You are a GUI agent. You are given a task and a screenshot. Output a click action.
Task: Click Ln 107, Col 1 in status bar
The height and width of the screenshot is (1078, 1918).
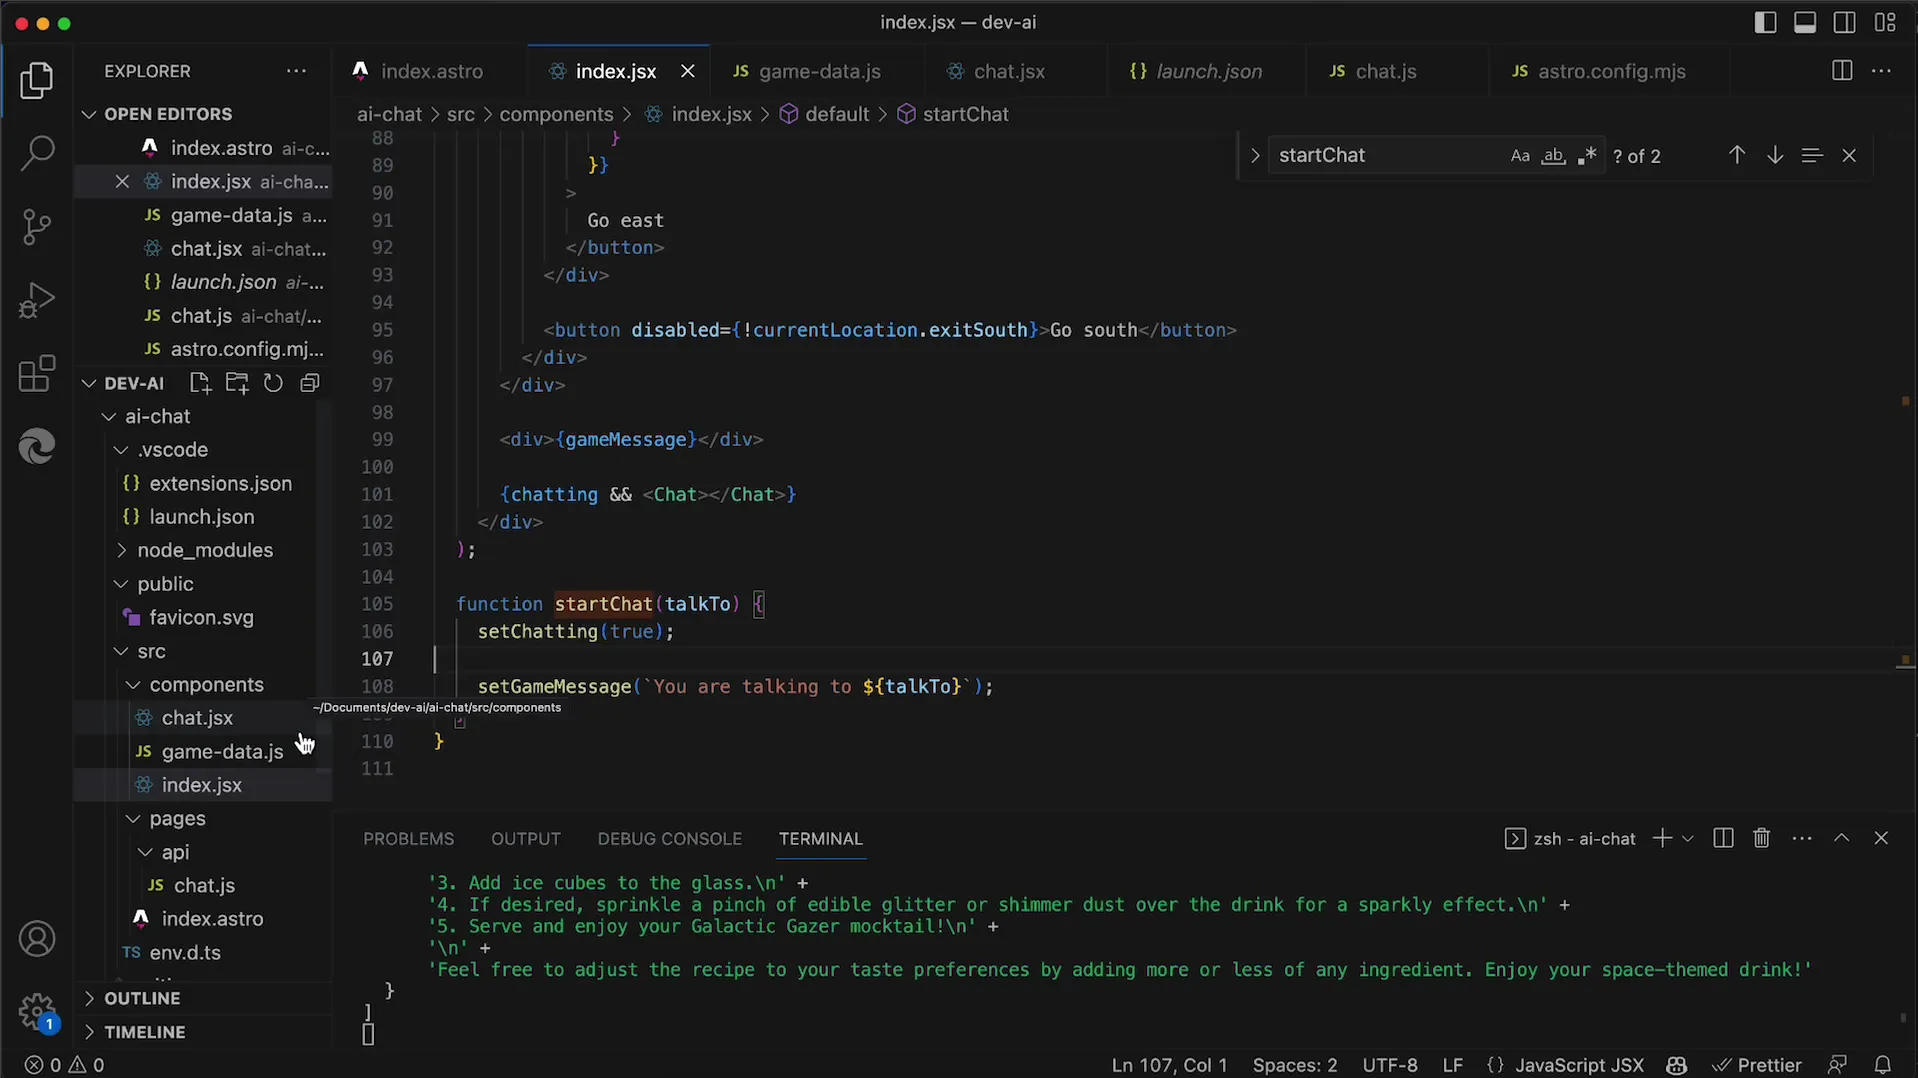[1169, 1065]
